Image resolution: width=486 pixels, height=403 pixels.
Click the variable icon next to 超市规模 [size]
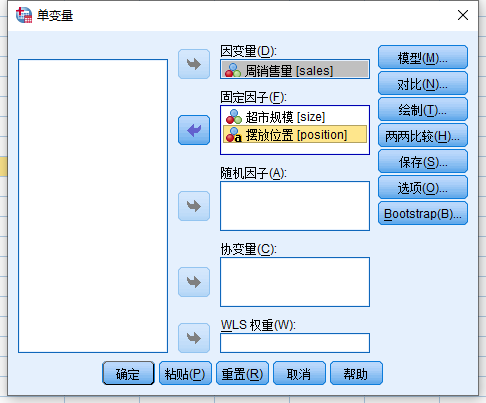pos(234,117)
